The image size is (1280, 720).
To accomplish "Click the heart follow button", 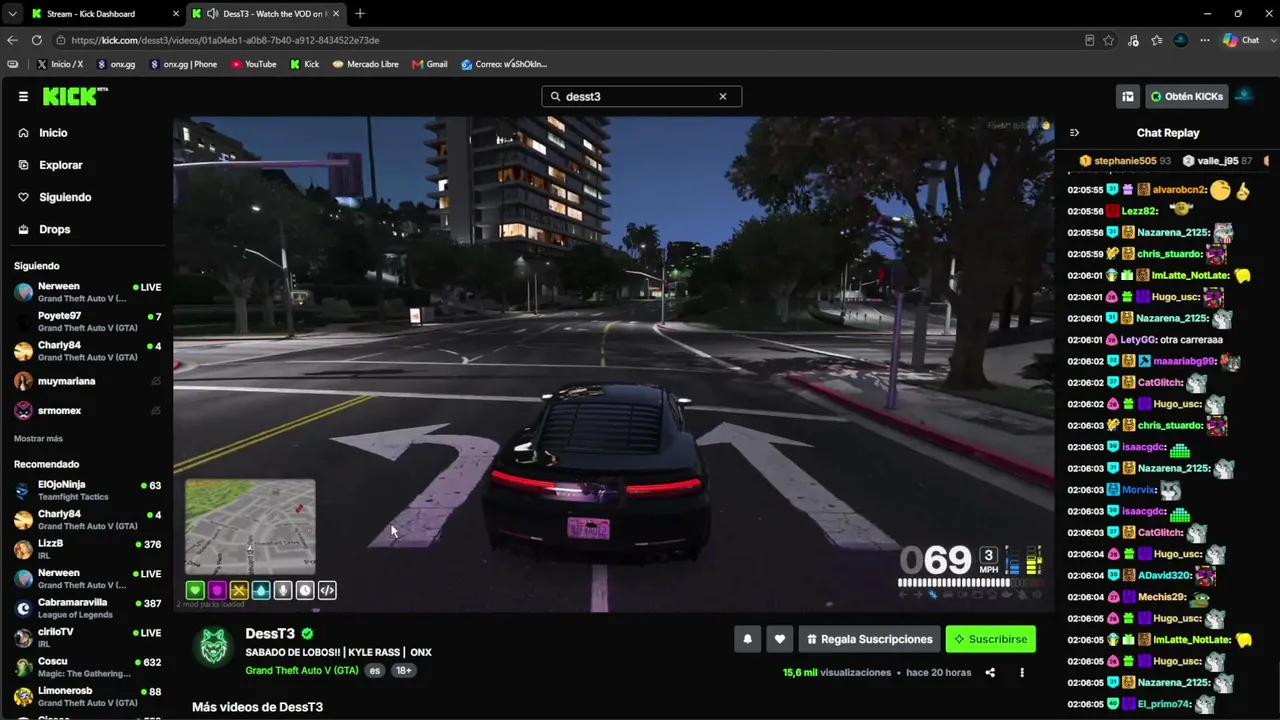I will click(x=780, y=639).
